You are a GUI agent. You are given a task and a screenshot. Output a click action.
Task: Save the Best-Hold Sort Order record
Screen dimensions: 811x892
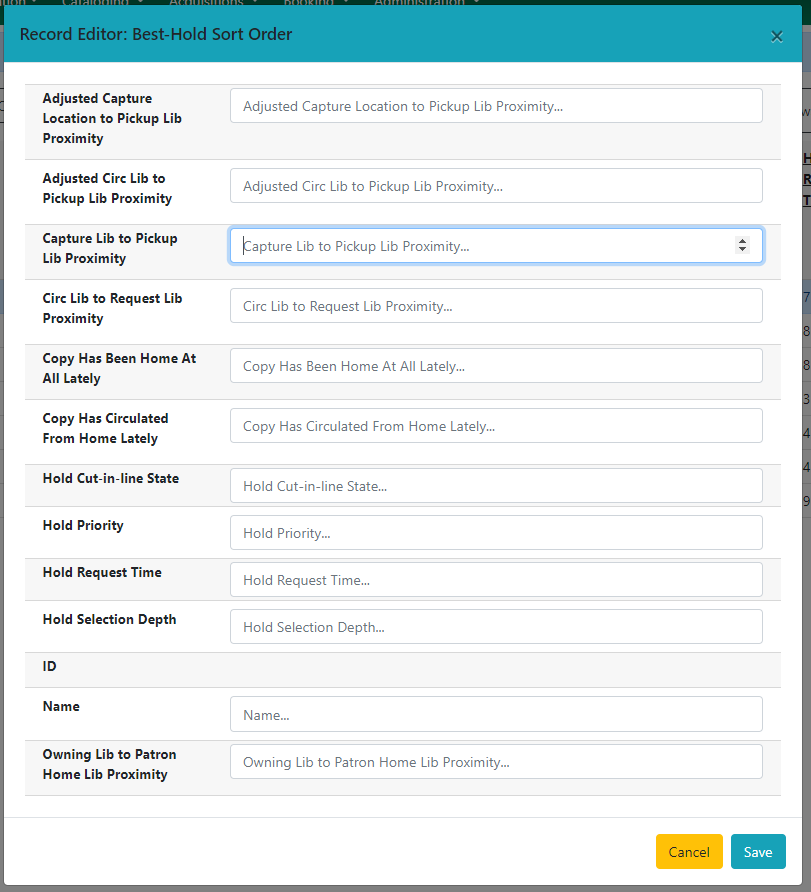(x=758, y=851)
